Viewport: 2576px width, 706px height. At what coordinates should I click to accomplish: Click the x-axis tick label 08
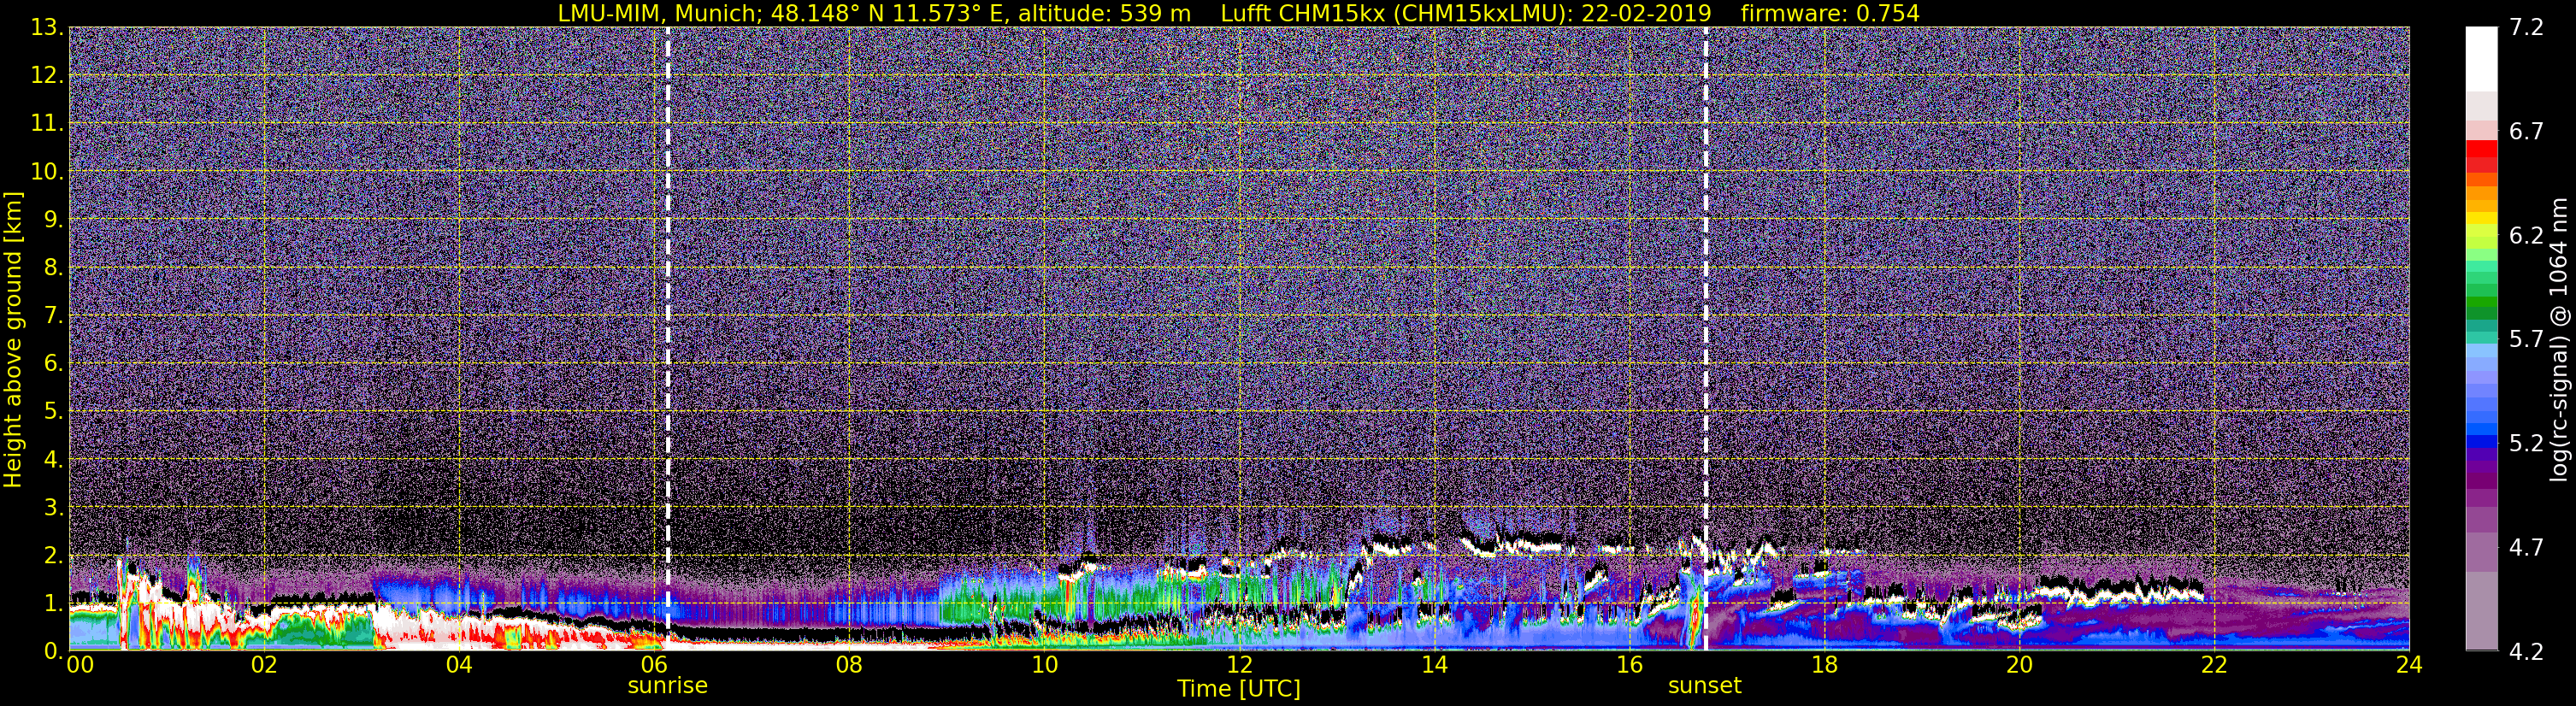click(x=849, y=665)
